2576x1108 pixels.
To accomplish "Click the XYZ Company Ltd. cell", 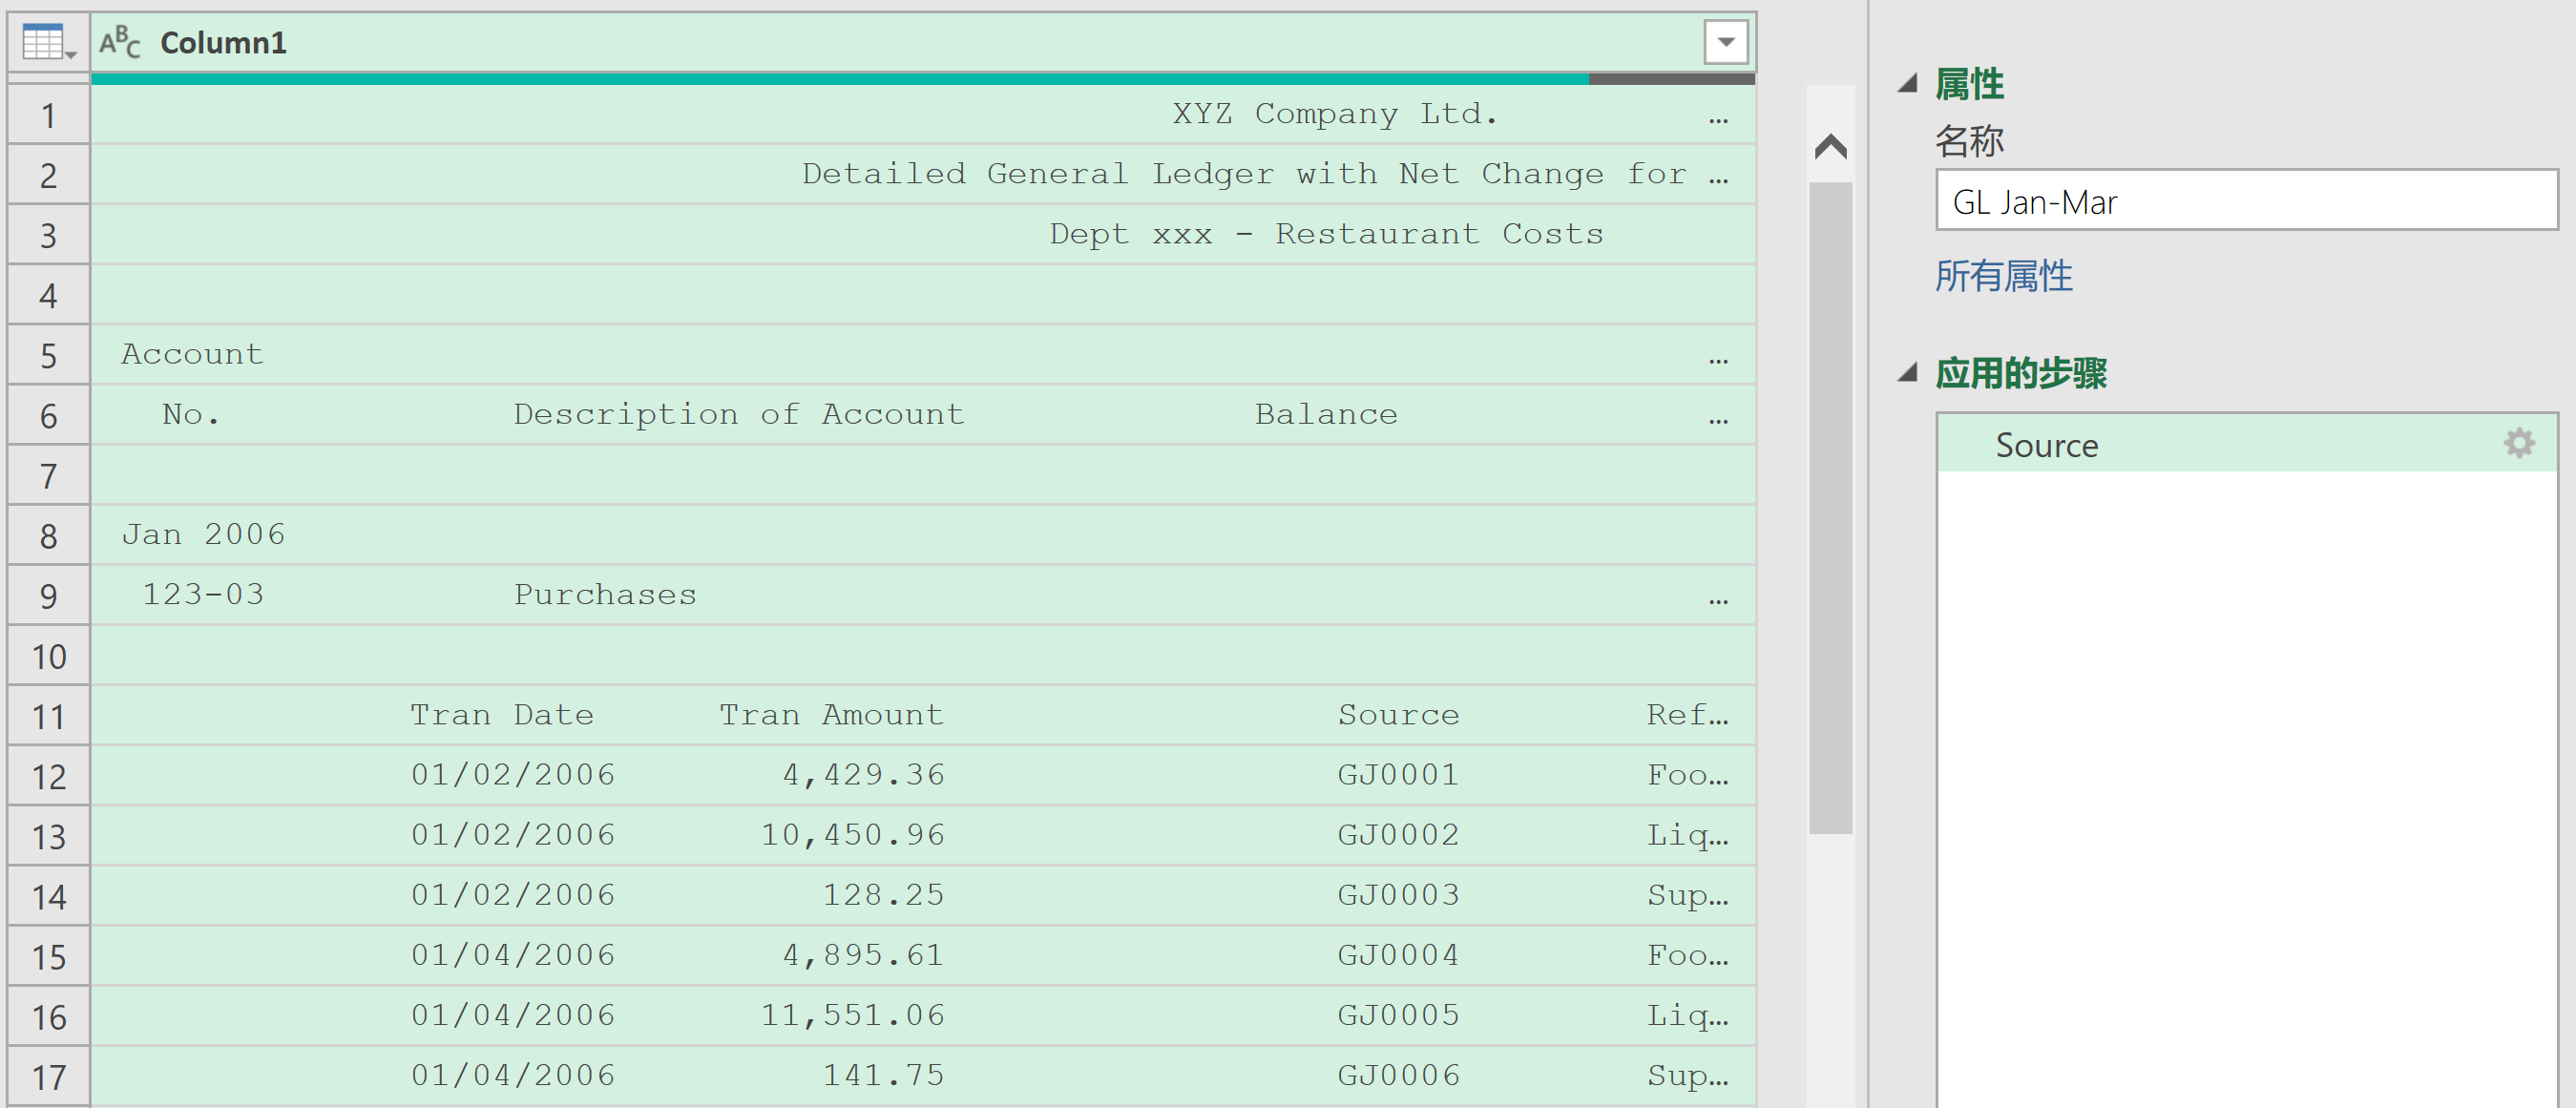I will 1334,114.
